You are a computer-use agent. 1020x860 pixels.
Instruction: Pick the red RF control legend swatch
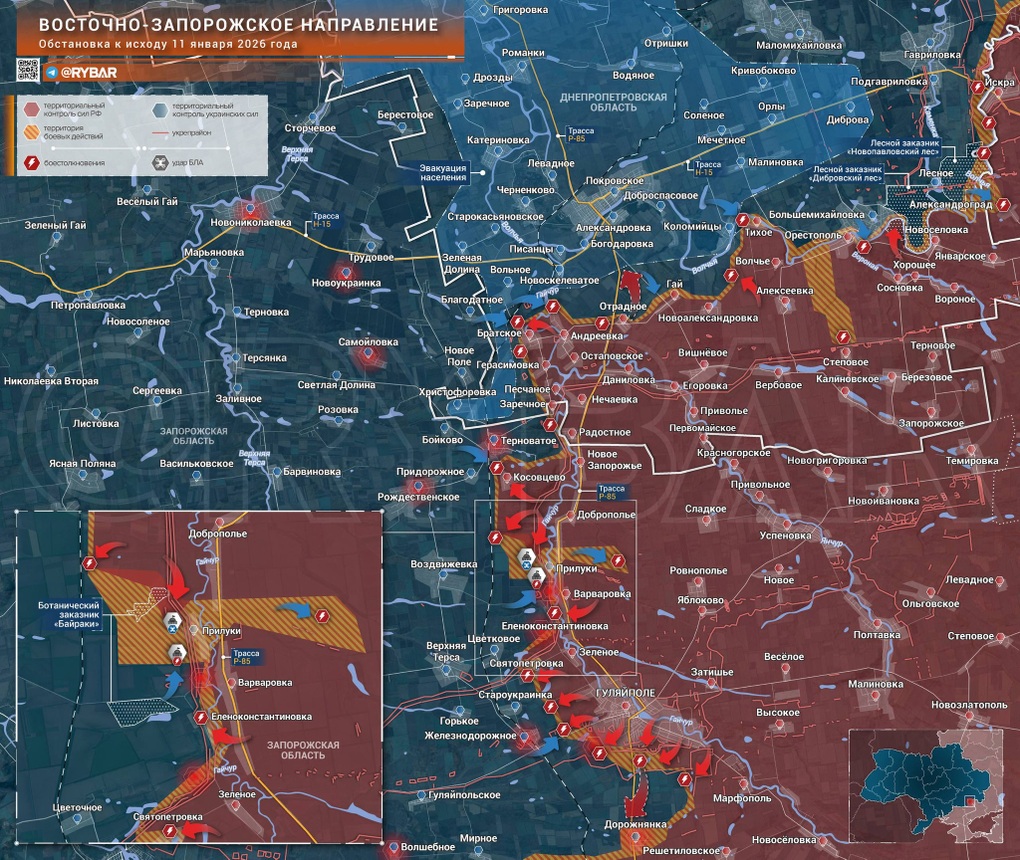point(31,109)
